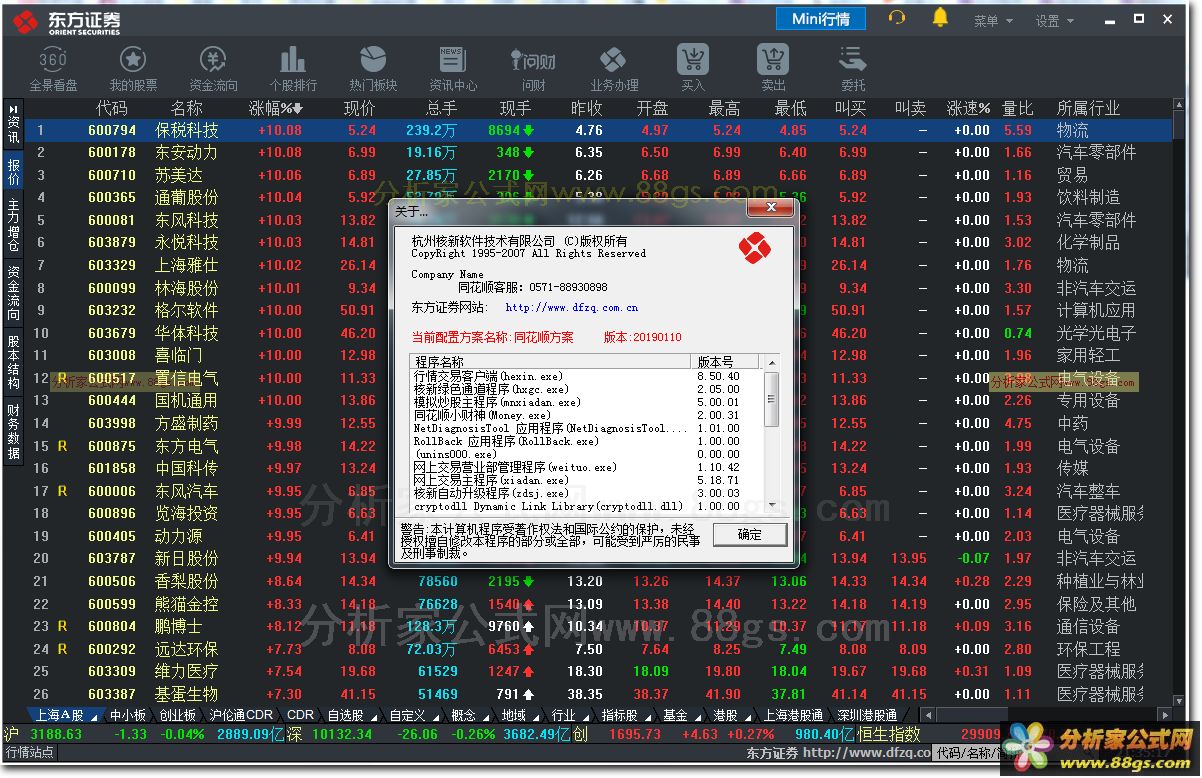Collapse the left sidebar arrow icon
Screen dimensions: 1202x778
click(14, 108)
